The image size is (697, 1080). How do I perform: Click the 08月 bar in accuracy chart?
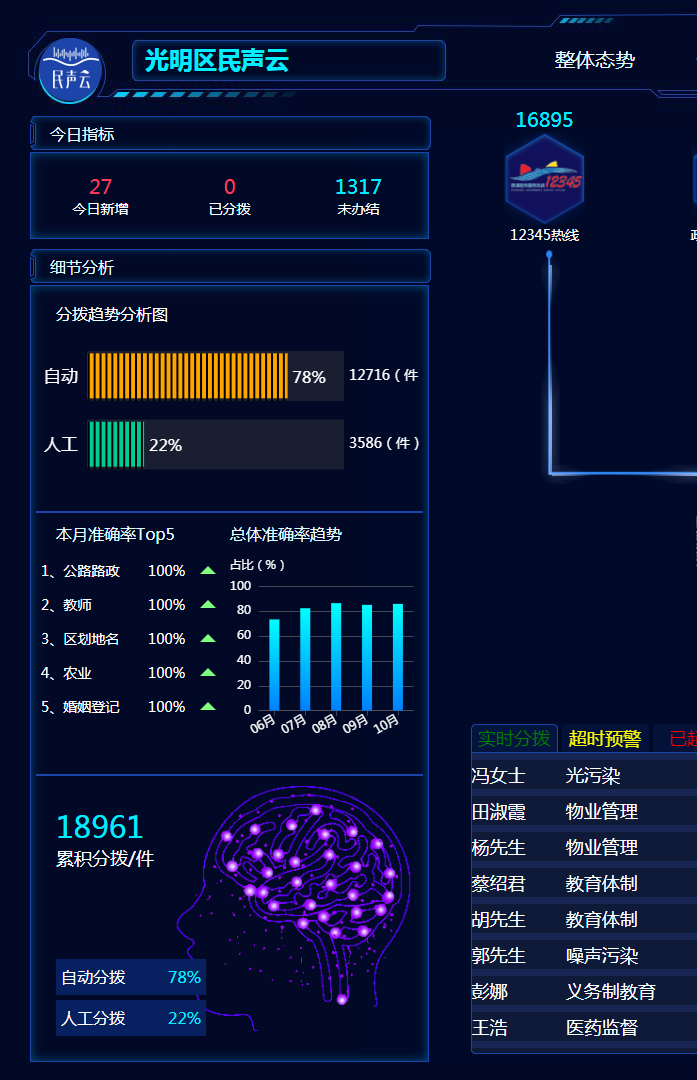[336, 656]
